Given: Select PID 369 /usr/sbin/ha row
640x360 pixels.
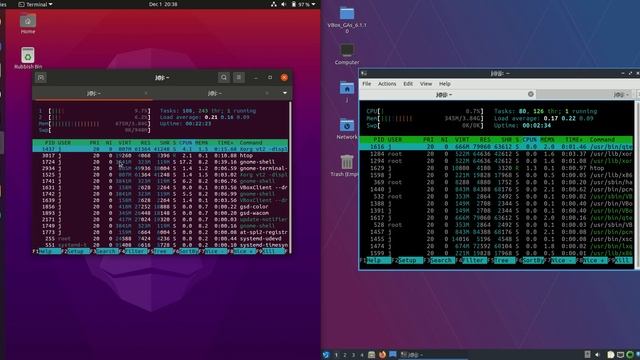Looking at the screenshot, I should tap(496, 182).
